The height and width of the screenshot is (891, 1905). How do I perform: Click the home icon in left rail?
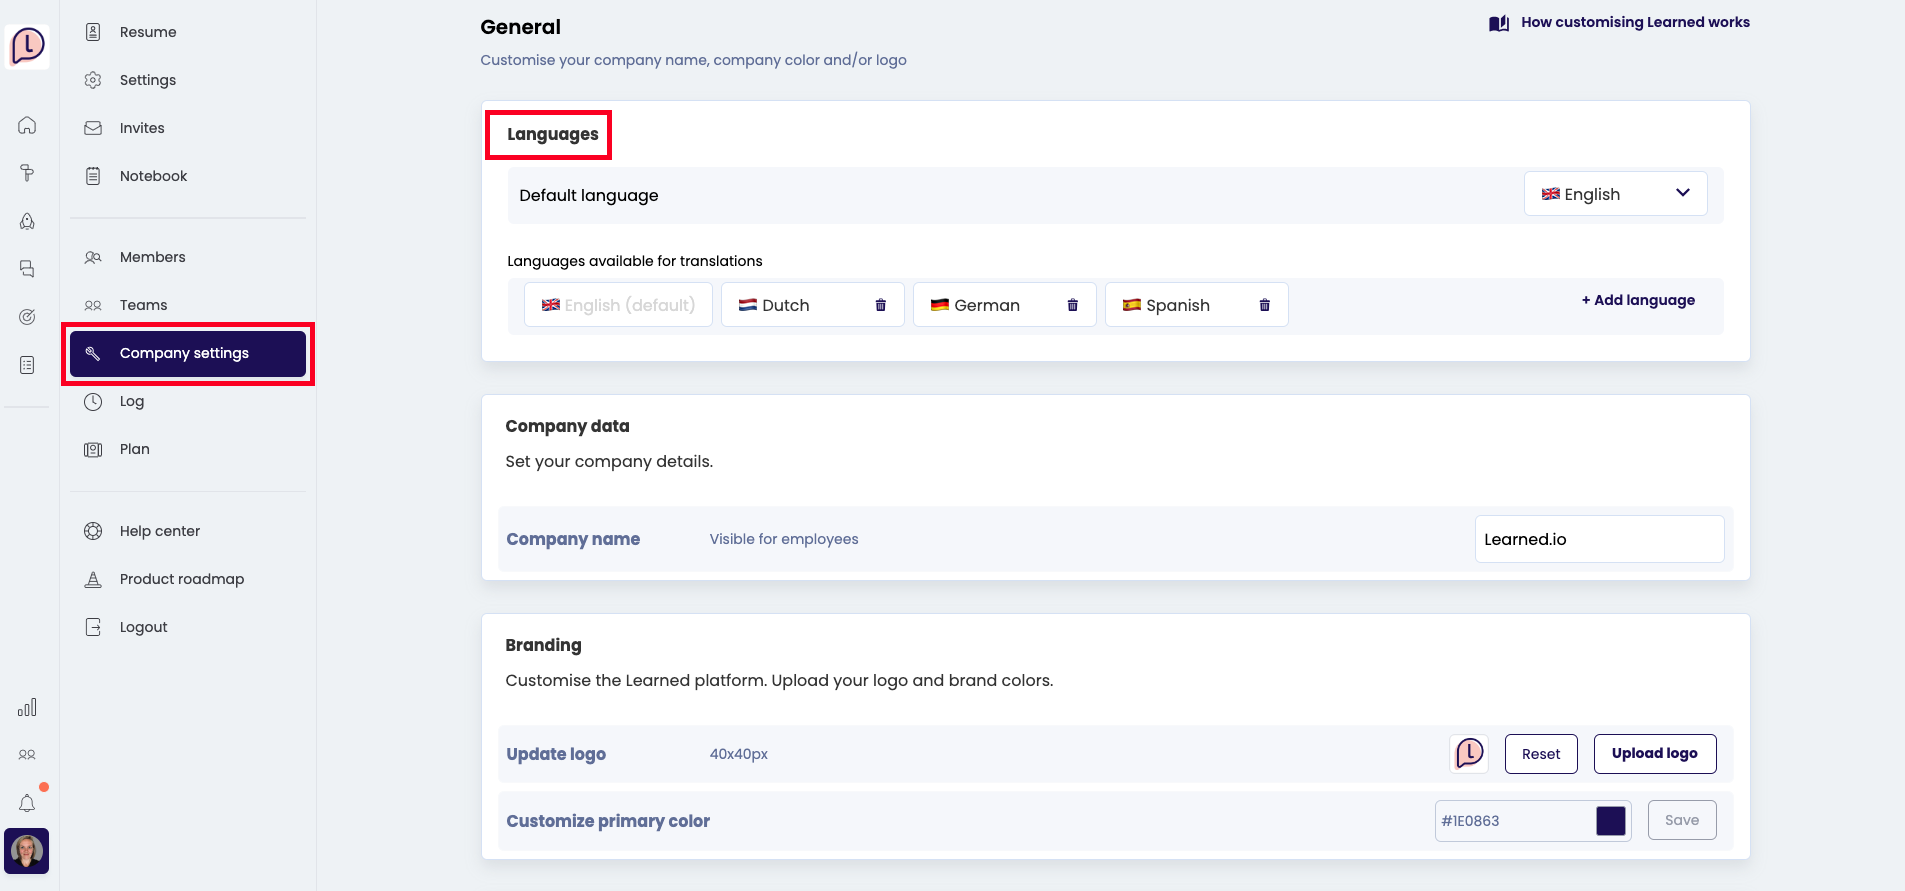(27, 125)
